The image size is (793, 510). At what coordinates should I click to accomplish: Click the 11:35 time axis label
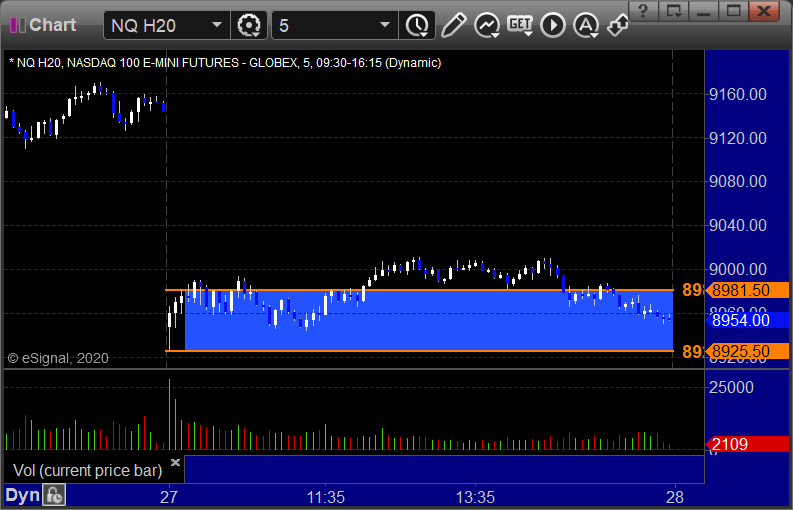(326, 497)
